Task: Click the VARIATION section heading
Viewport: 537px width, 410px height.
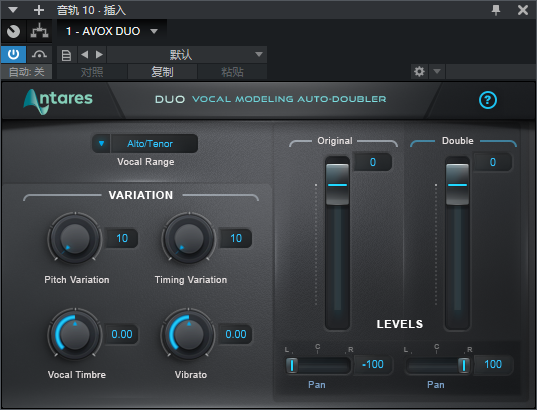Action: coord(141,195)
